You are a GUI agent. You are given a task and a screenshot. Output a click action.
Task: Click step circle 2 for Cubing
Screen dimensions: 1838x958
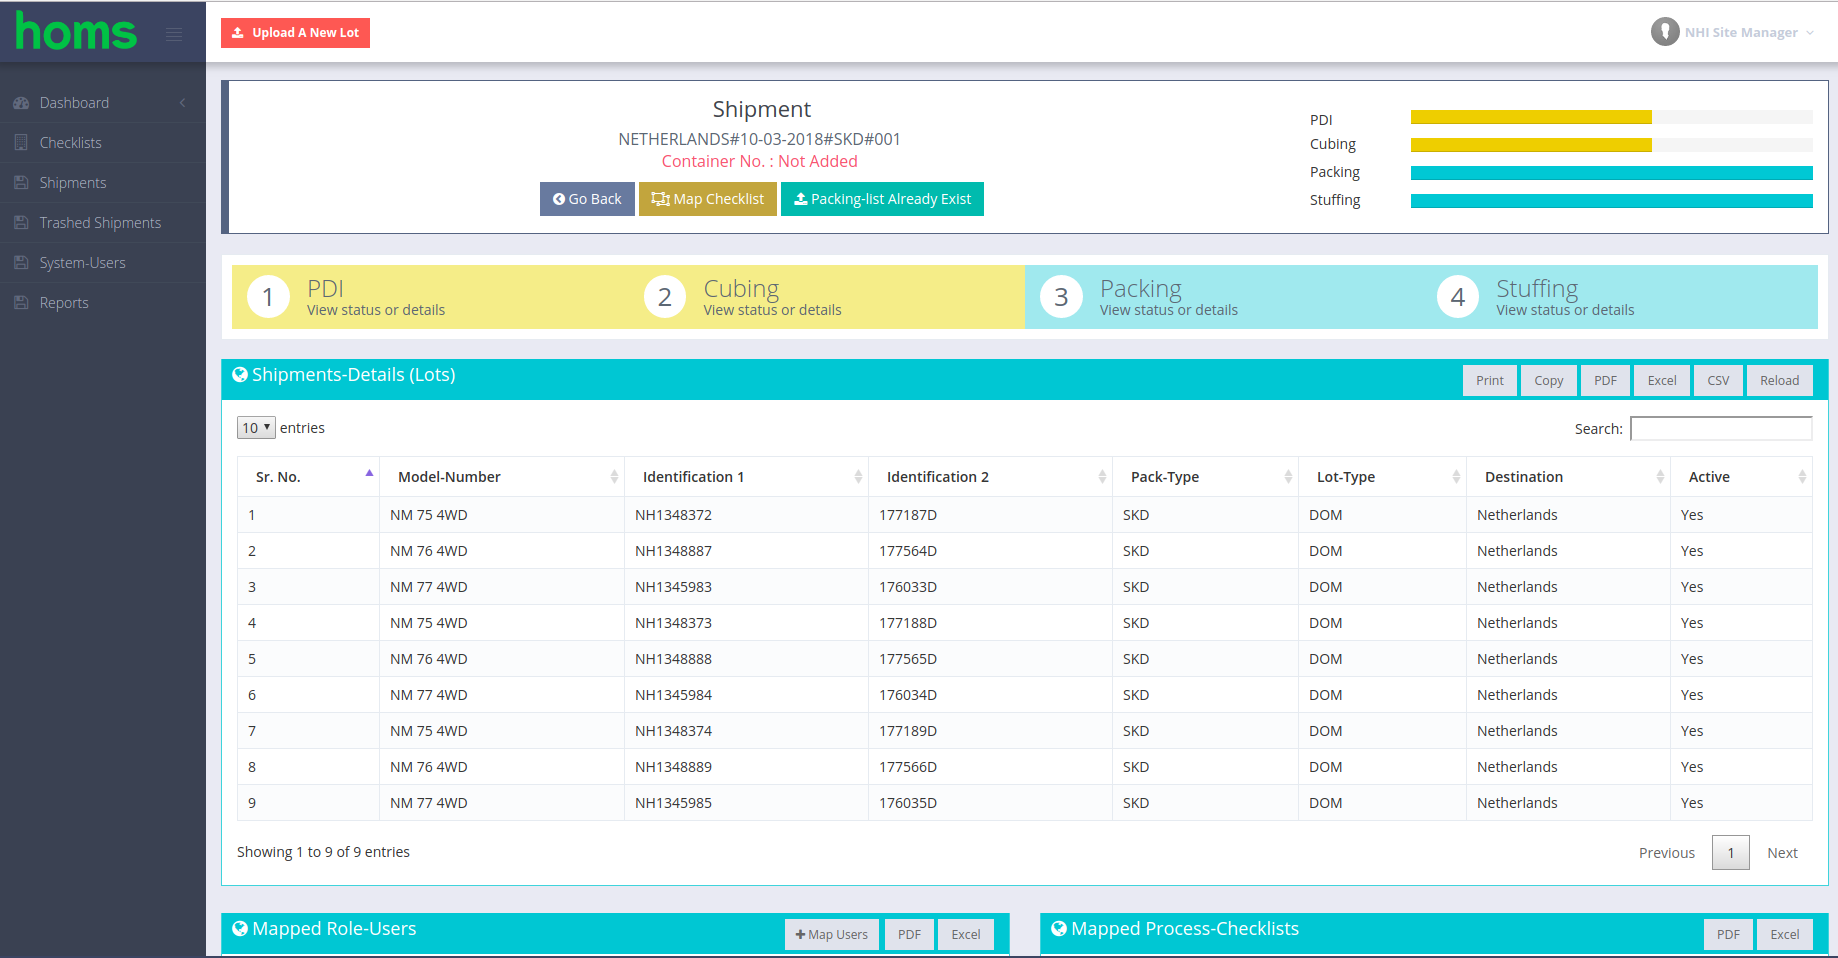665,297
